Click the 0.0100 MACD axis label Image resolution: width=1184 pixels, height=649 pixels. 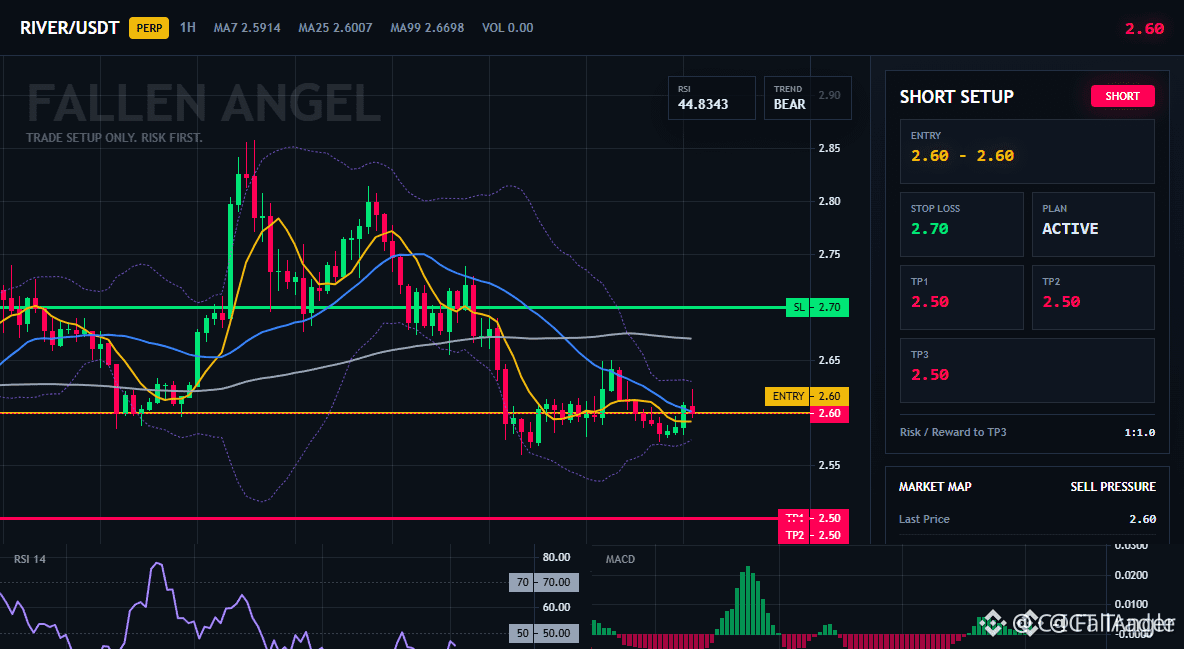pyautogui.click(x=1132, y=604)
